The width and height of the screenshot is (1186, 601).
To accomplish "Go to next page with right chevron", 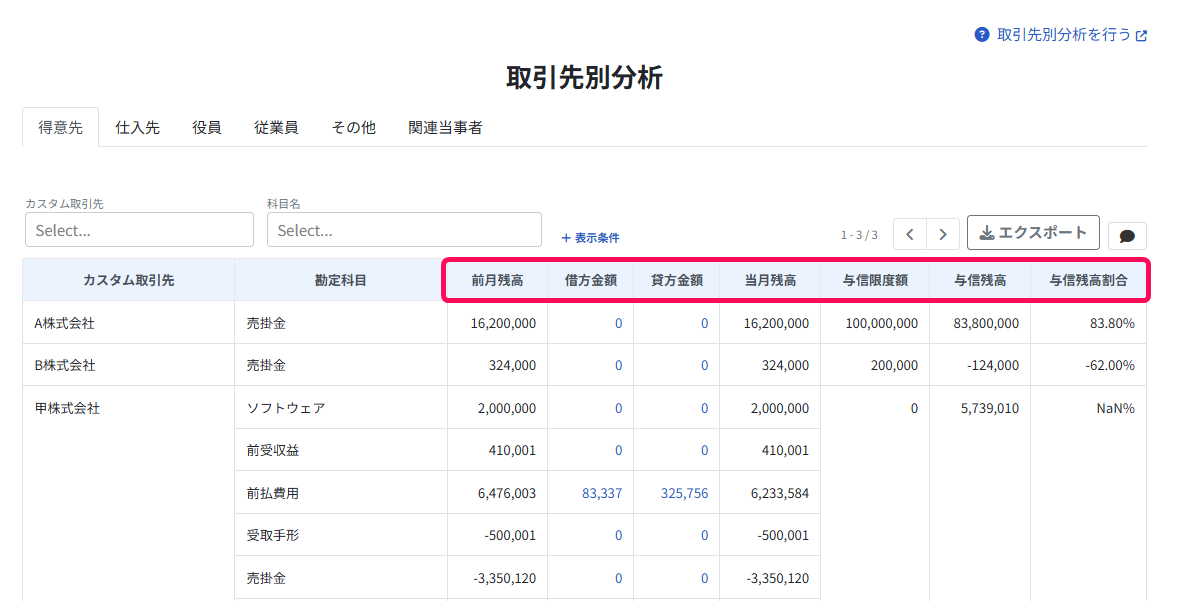I will [943, 234].
